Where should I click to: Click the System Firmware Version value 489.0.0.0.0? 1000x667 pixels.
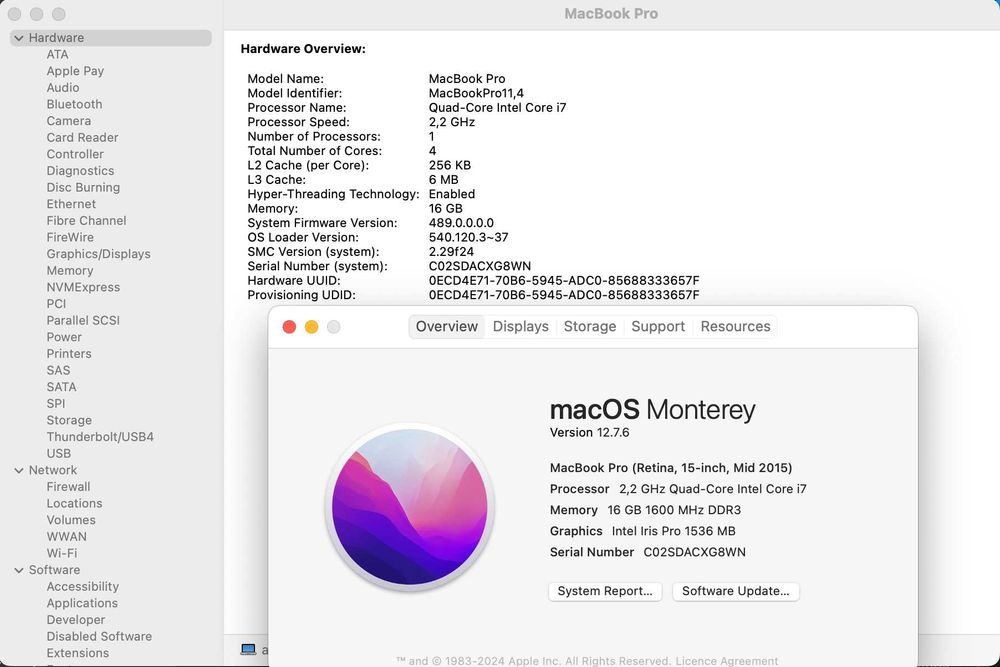tap(461, 223)
